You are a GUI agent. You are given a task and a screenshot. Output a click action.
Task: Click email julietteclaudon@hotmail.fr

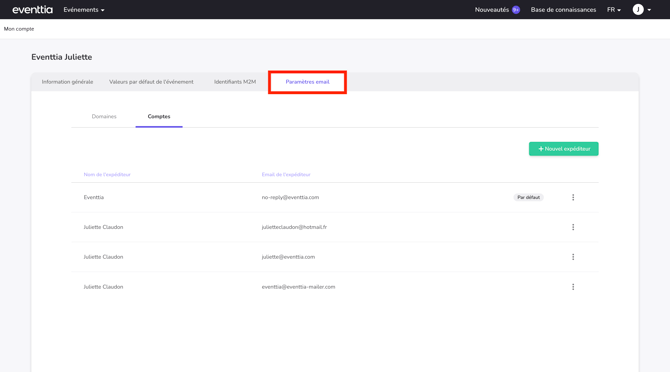pyautogui.click(x=294, y=227)
